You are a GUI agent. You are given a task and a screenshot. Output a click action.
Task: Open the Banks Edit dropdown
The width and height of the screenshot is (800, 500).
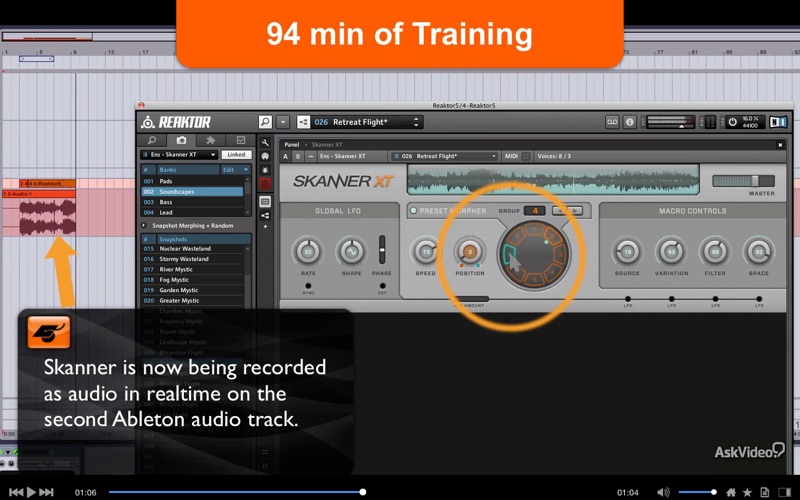pos(236,169)
